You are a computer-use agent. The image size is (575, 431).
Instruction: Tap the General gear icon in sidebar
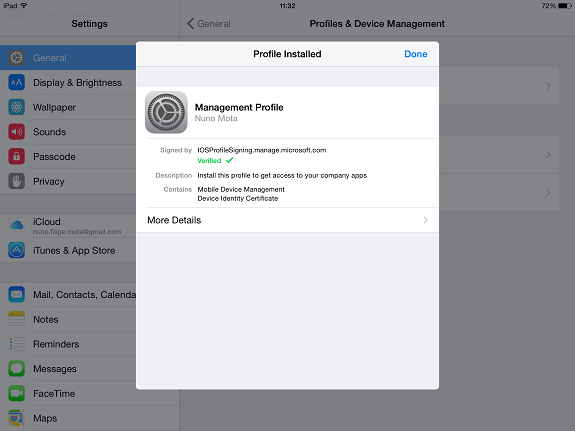[17, 58]
